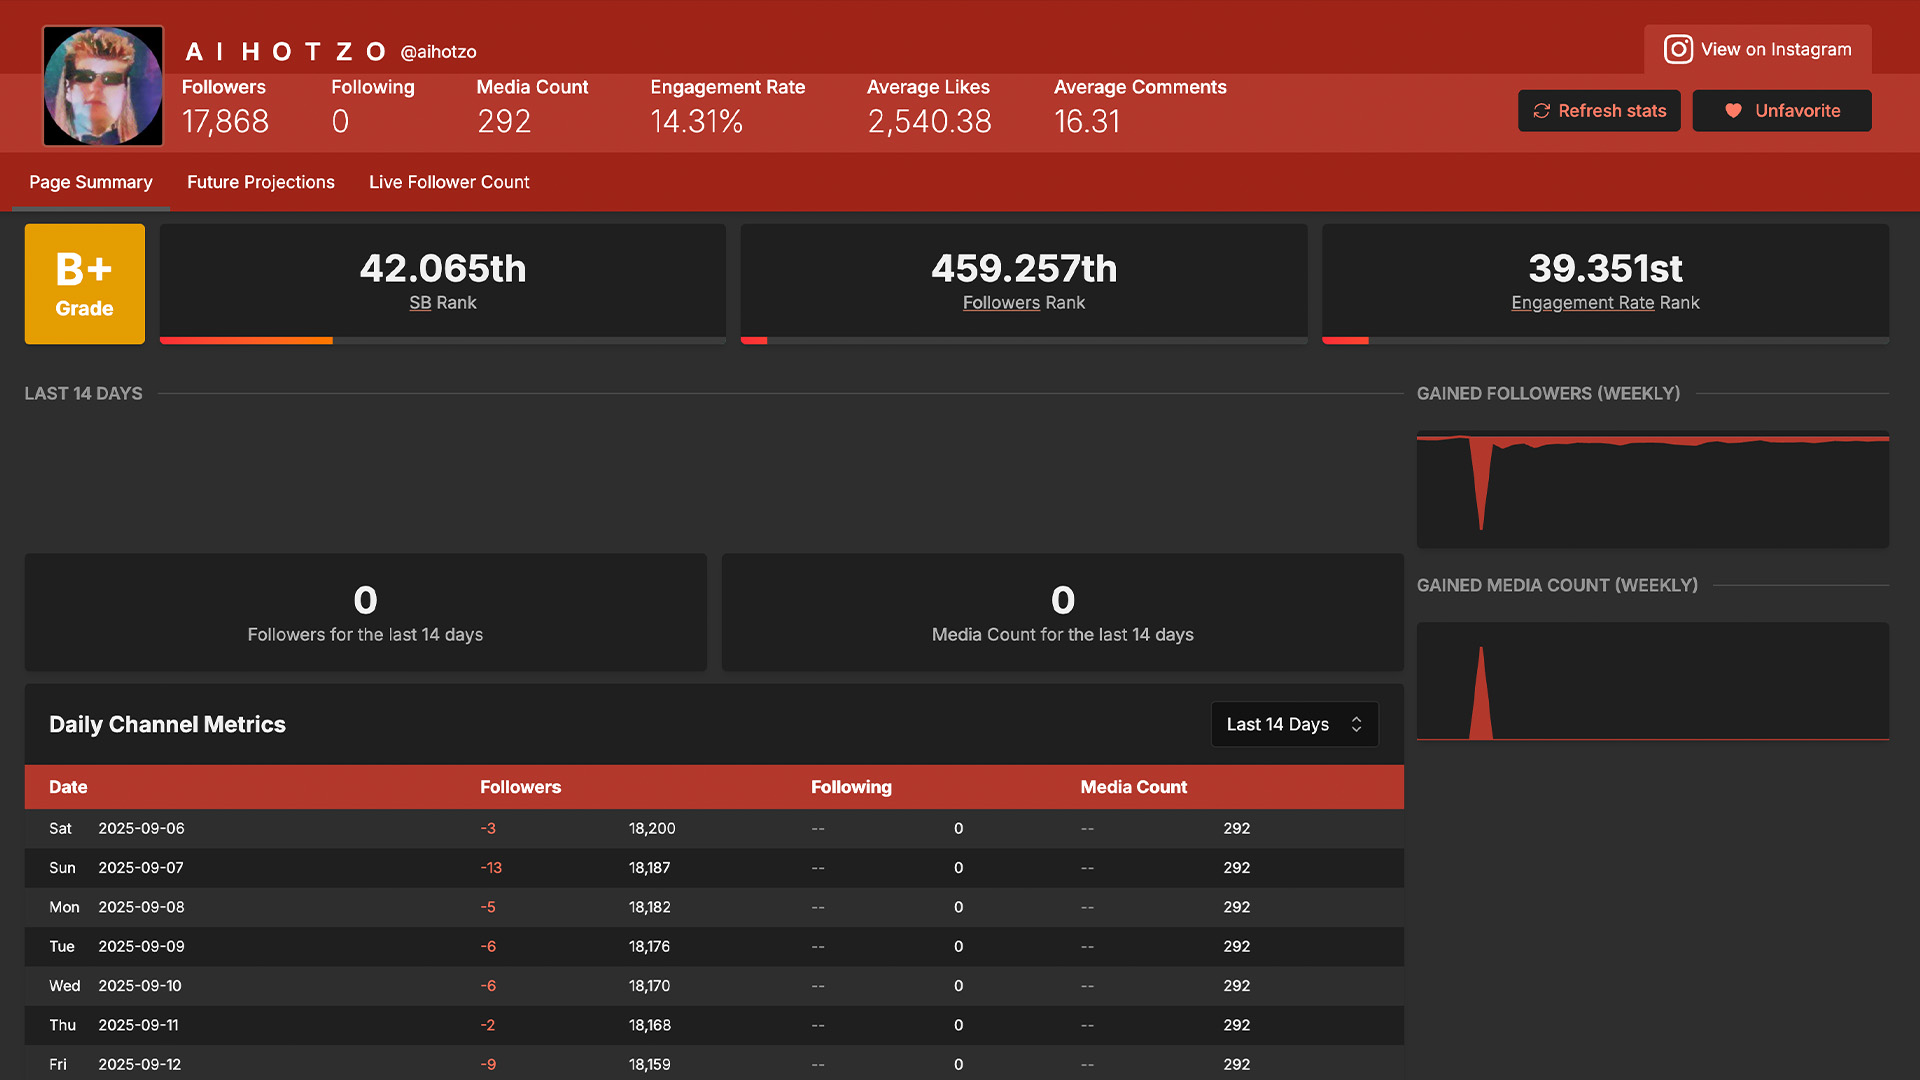The image size is (1920, 1080).
Task: Open the Last 14 Days dropdown
Action: pos(1294,724)
